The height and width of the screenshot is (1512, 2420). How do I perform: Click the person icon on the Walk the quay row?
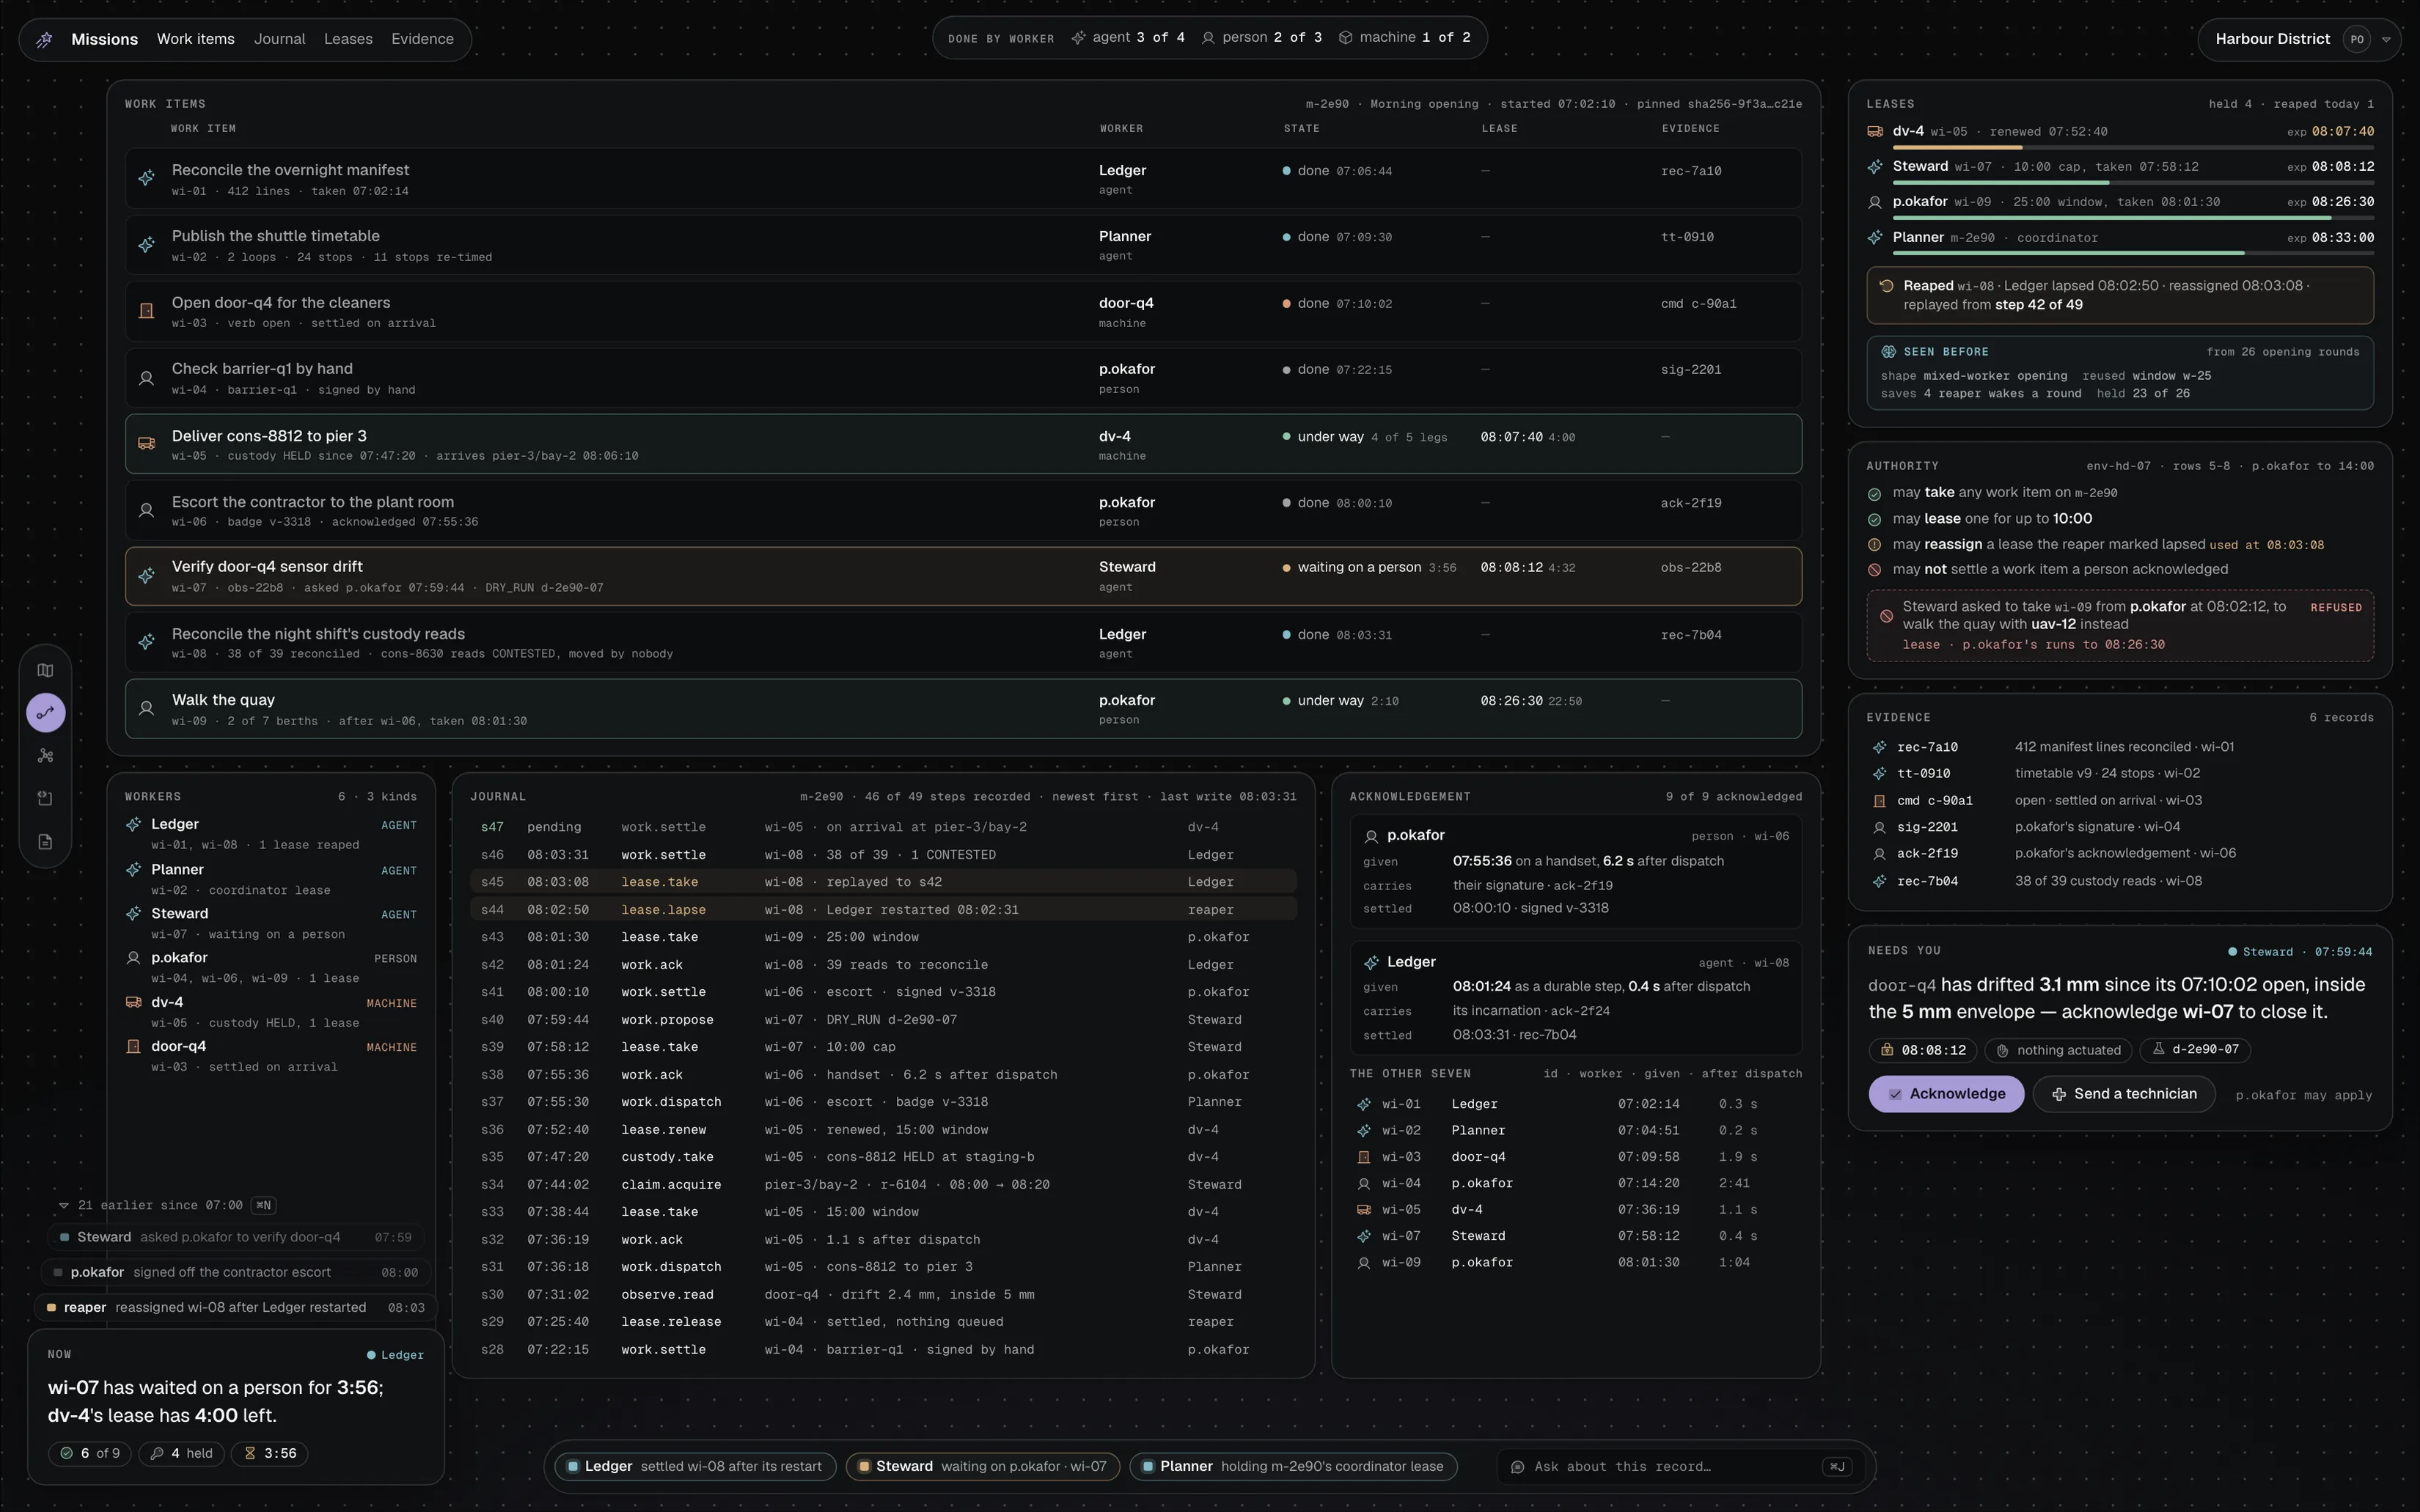point(146,709)
